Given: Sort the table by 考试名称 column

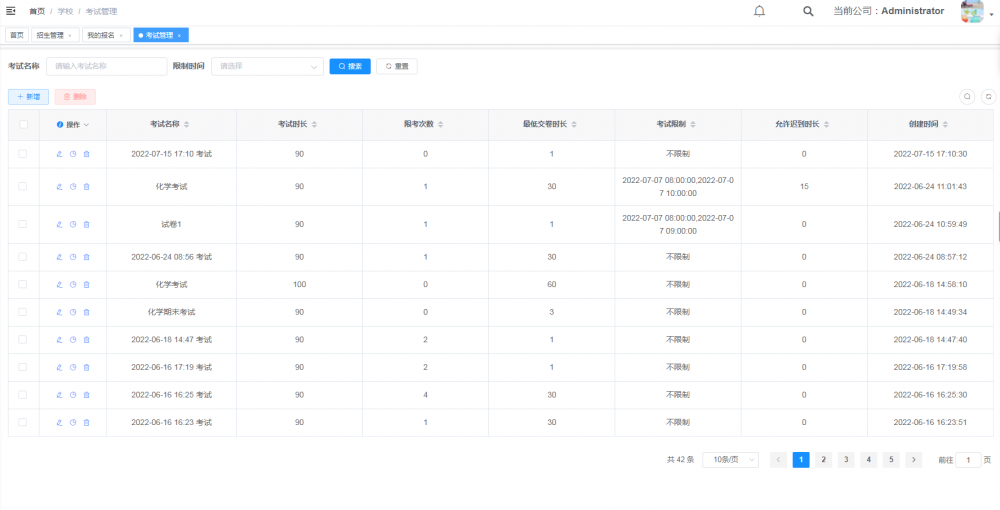Looking at the screenshot, I should [186, 125].
